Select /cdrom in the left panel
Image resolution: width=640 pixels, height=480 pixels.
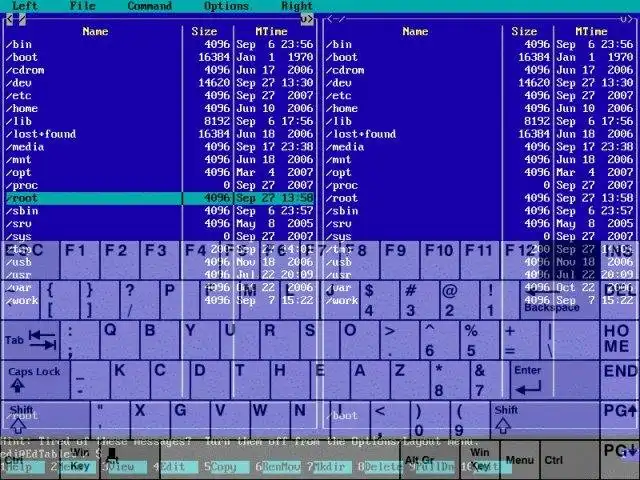25,70
